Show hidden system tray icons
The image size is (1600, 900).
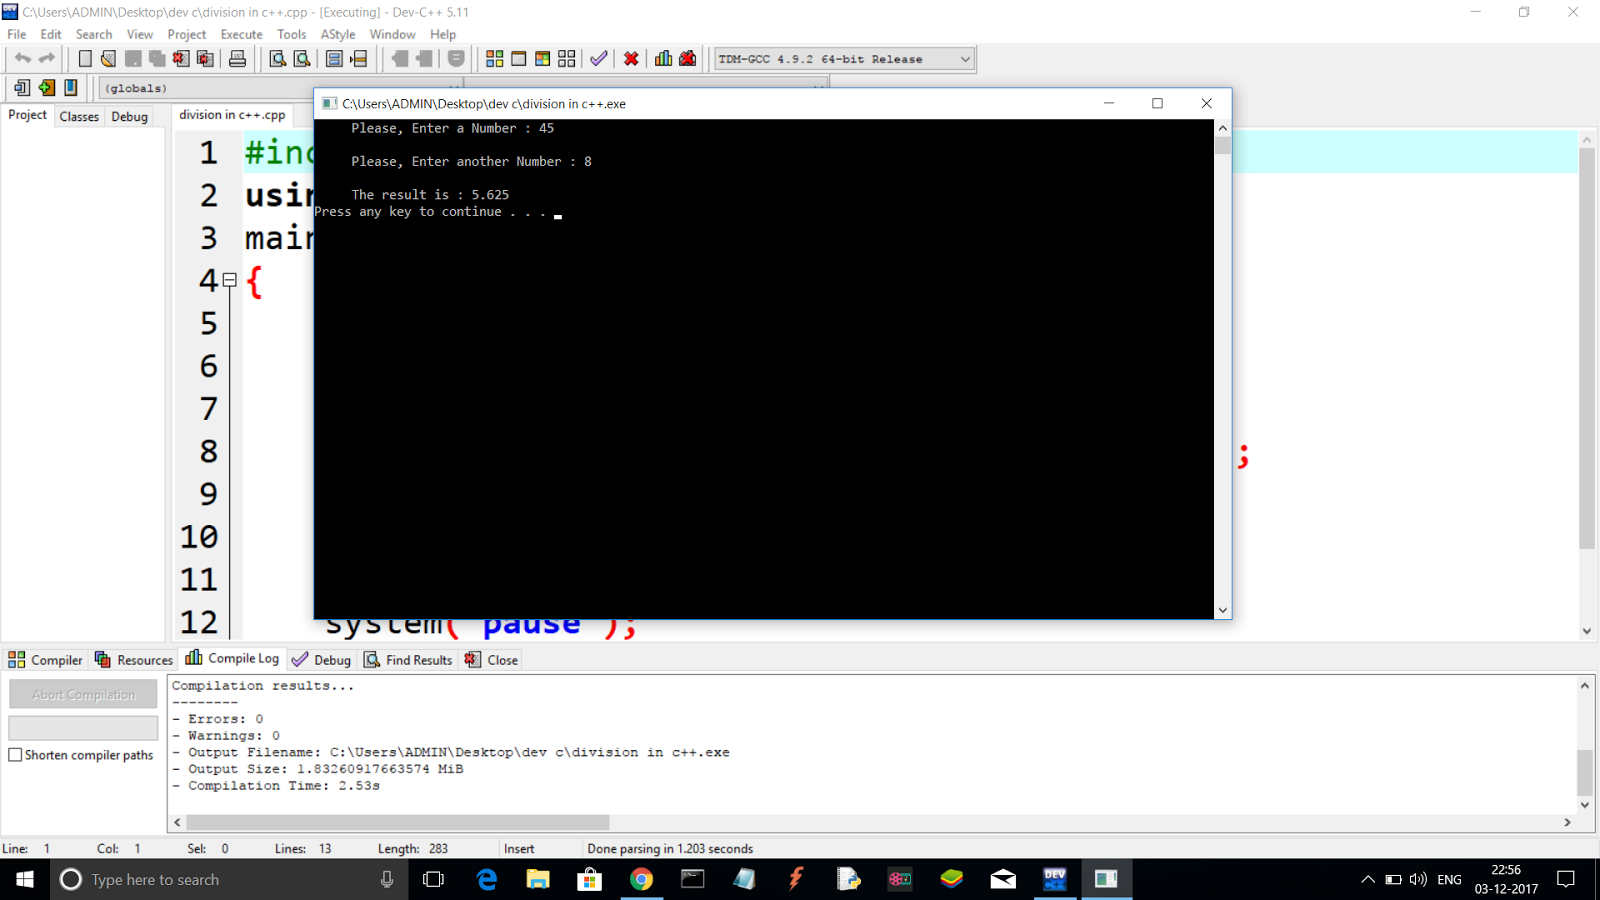tap(1368, 880)
